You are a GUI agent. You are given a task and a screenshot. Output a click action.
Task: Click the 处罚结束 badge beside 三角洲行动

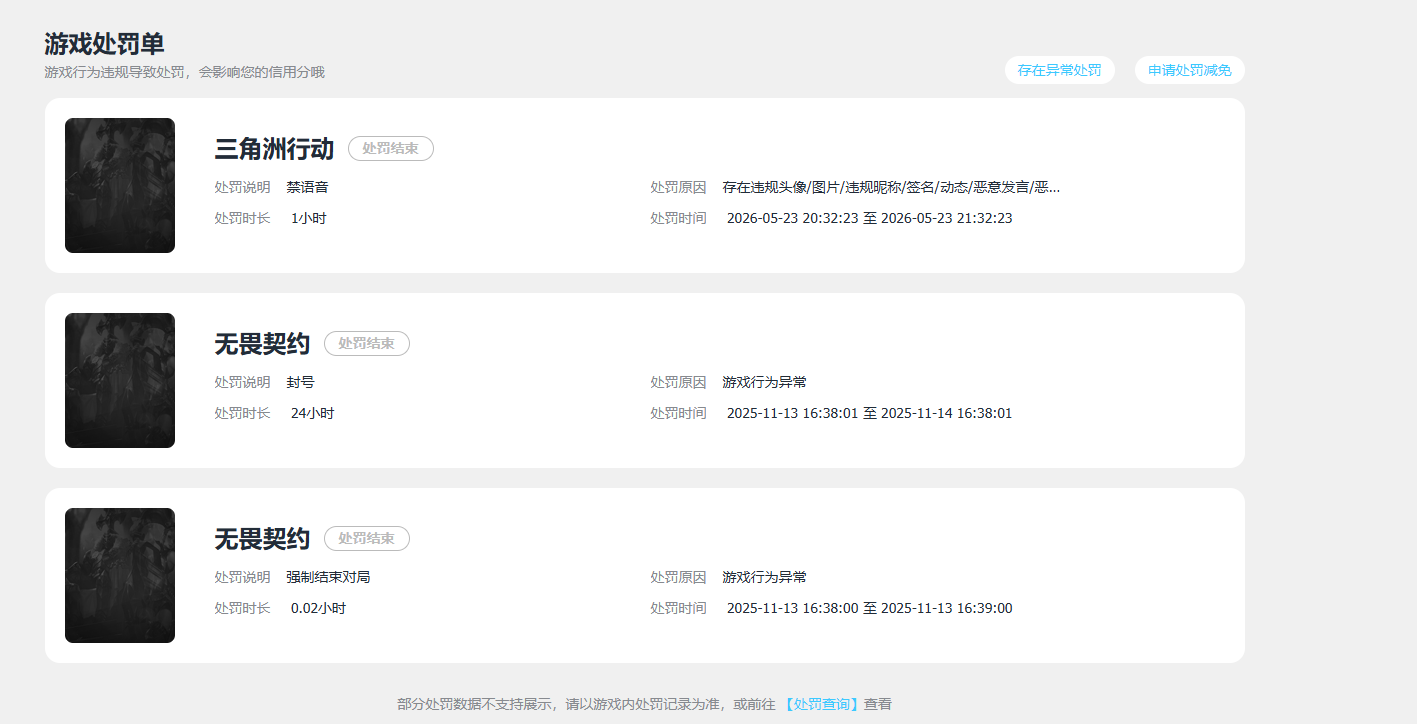(390, 148)
